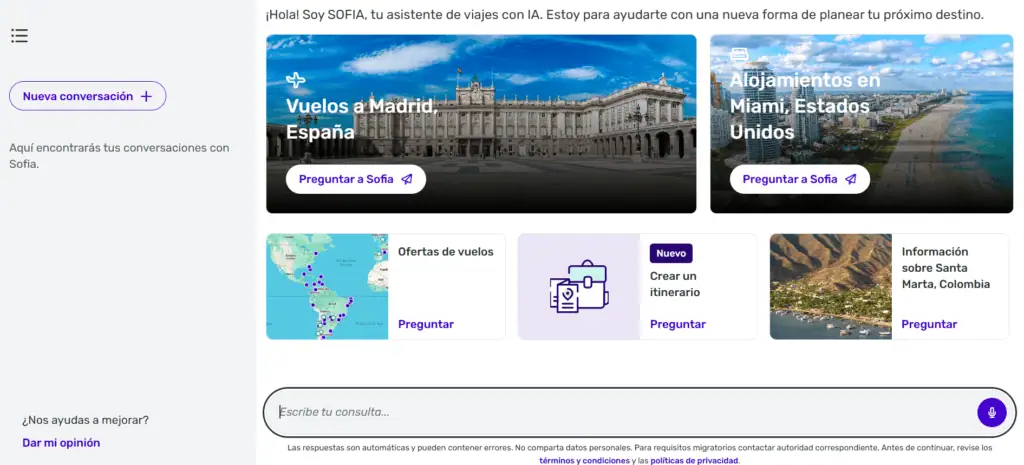Click the luggage itinerary illustration
The height and width of the screenshot is (465, 1024).
pyautogui.click(x=579, y=287)
